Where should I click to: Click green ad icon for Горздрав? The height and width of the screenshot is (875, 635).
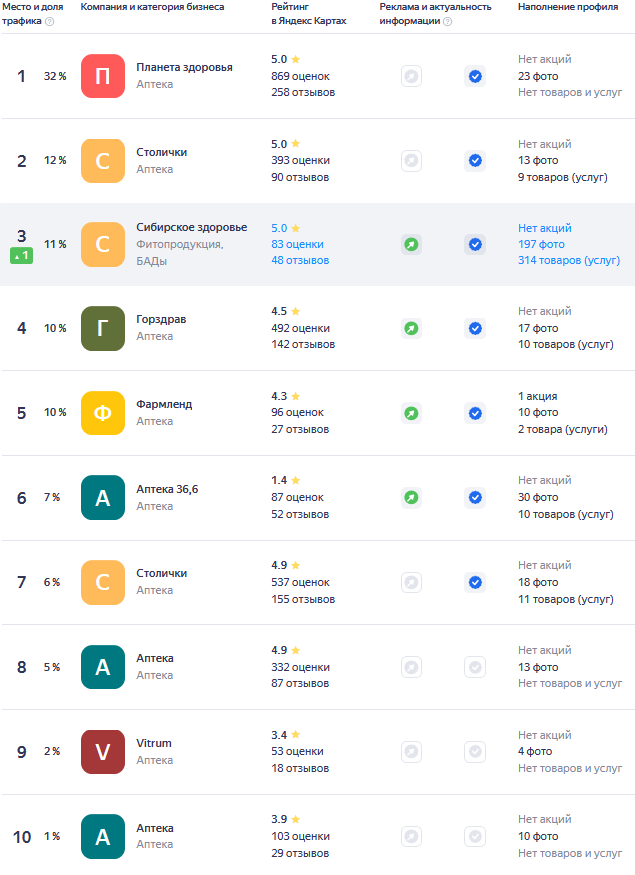[x=411, y=328]
